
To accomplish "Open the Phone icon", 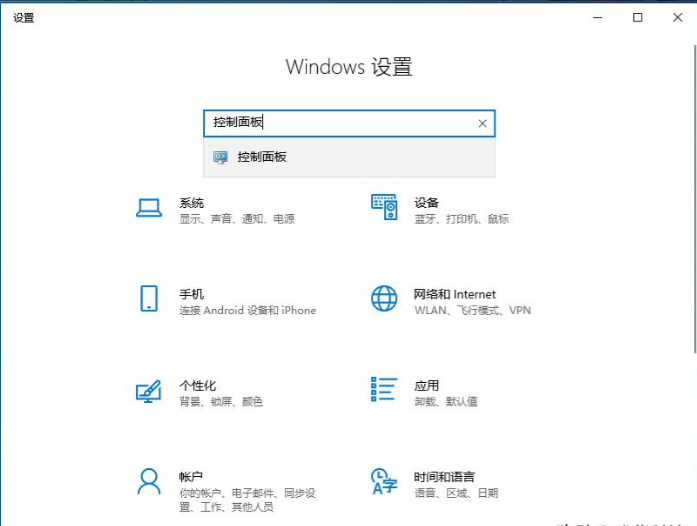I will (149, 298).
